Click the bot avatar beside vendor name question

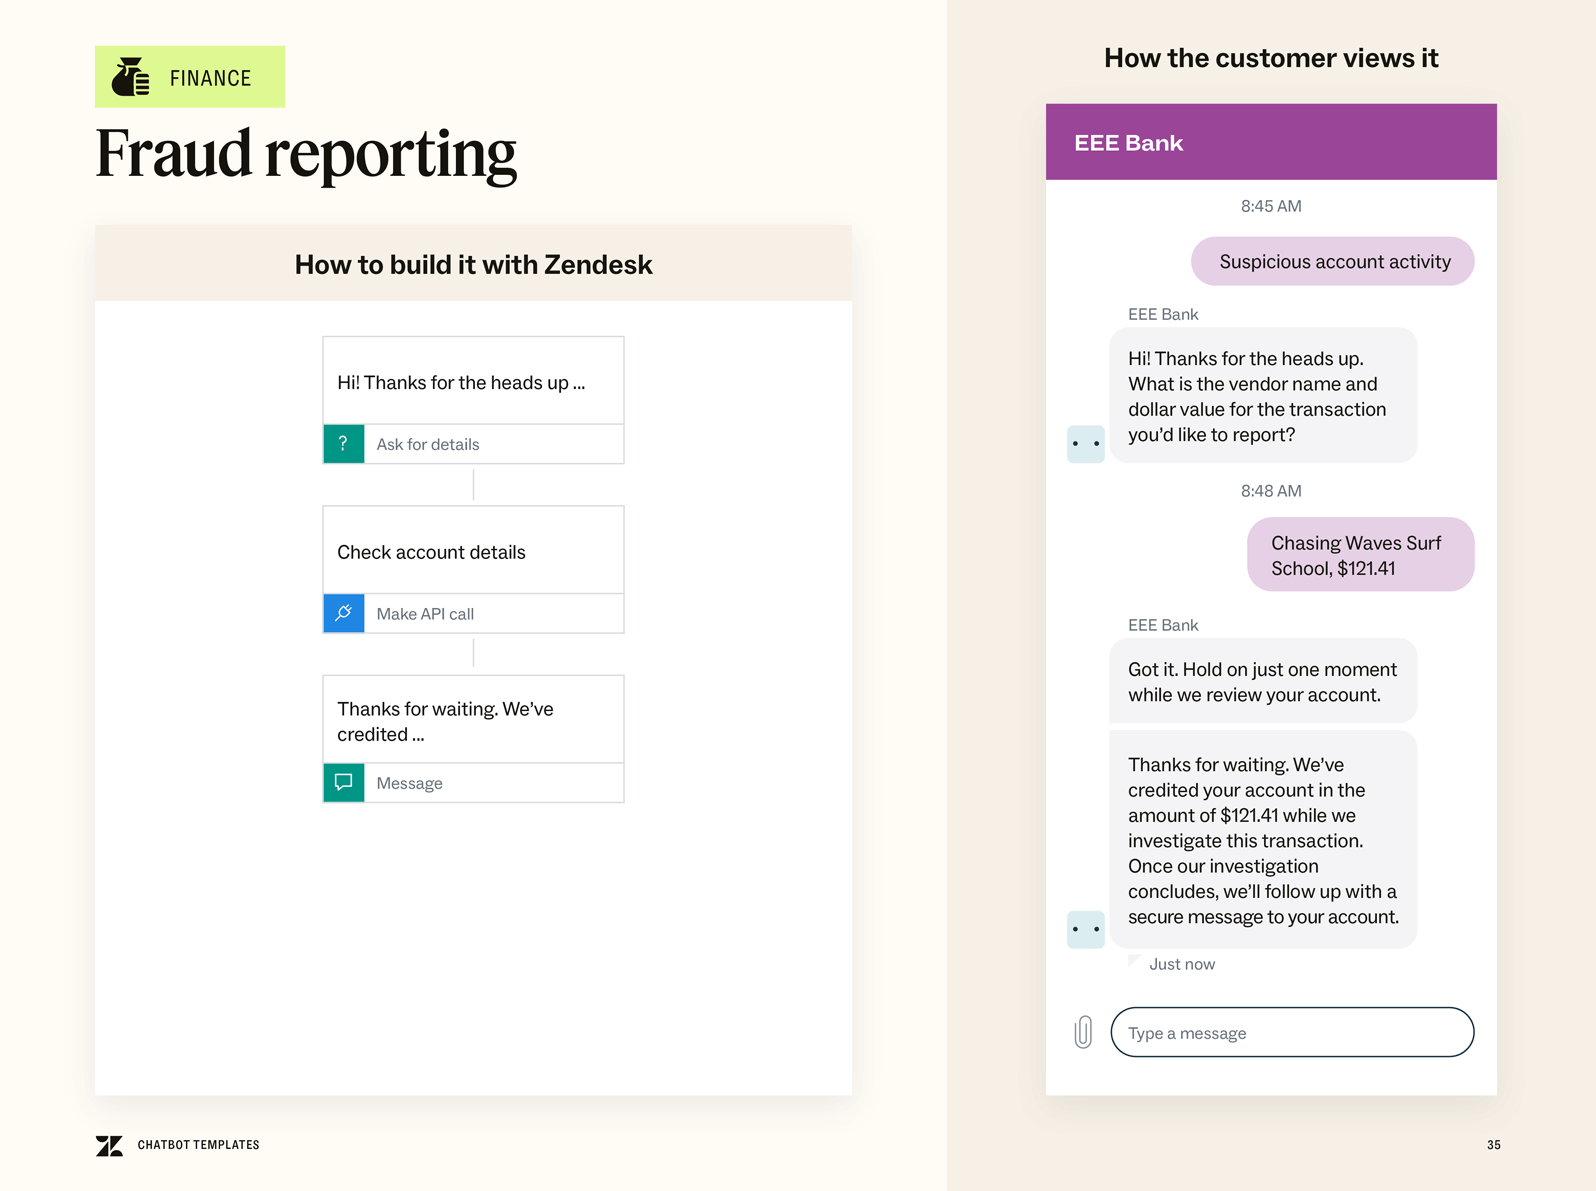1086,443
